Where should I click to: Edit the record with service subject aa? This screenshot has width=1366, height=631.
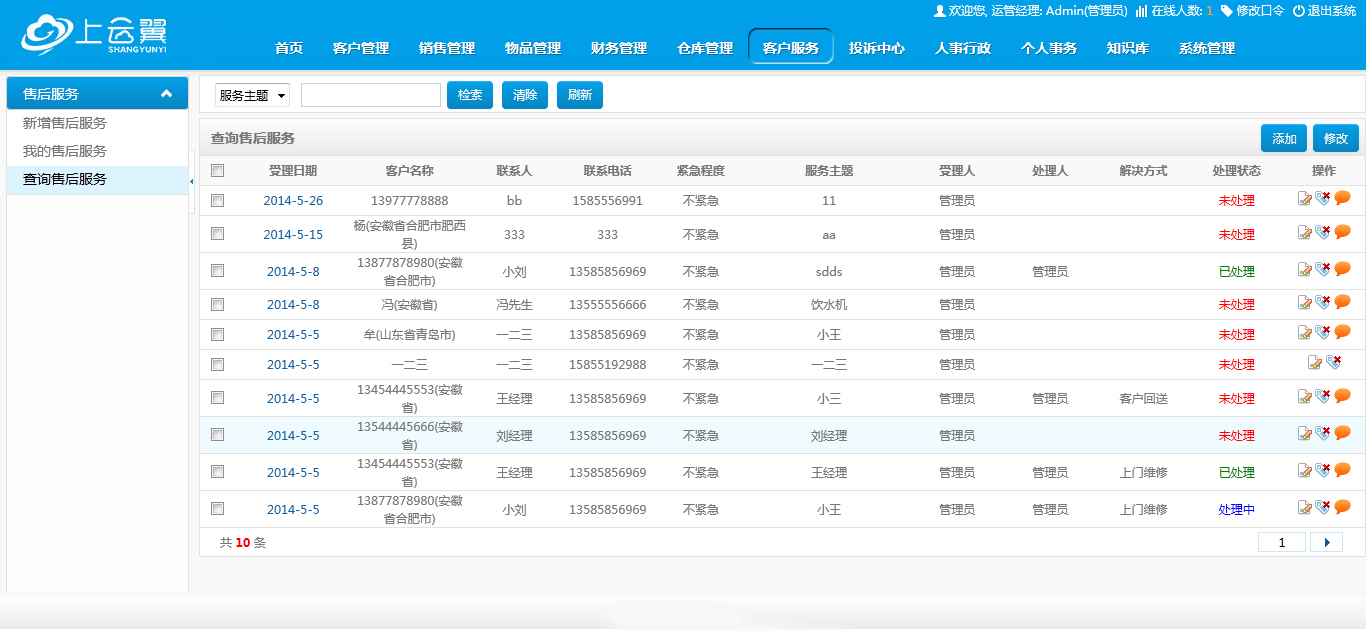point(1304,233)
